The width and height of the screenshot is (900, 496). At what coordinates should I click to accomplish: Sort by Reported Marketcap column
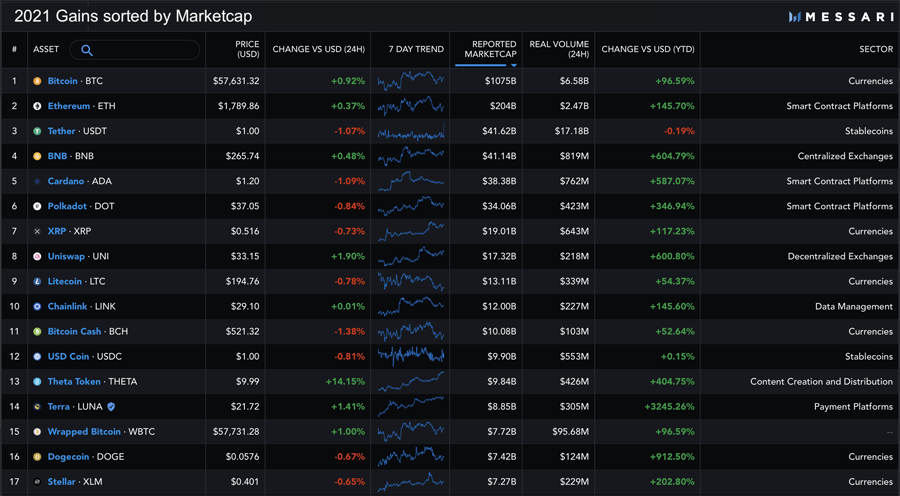486,49
